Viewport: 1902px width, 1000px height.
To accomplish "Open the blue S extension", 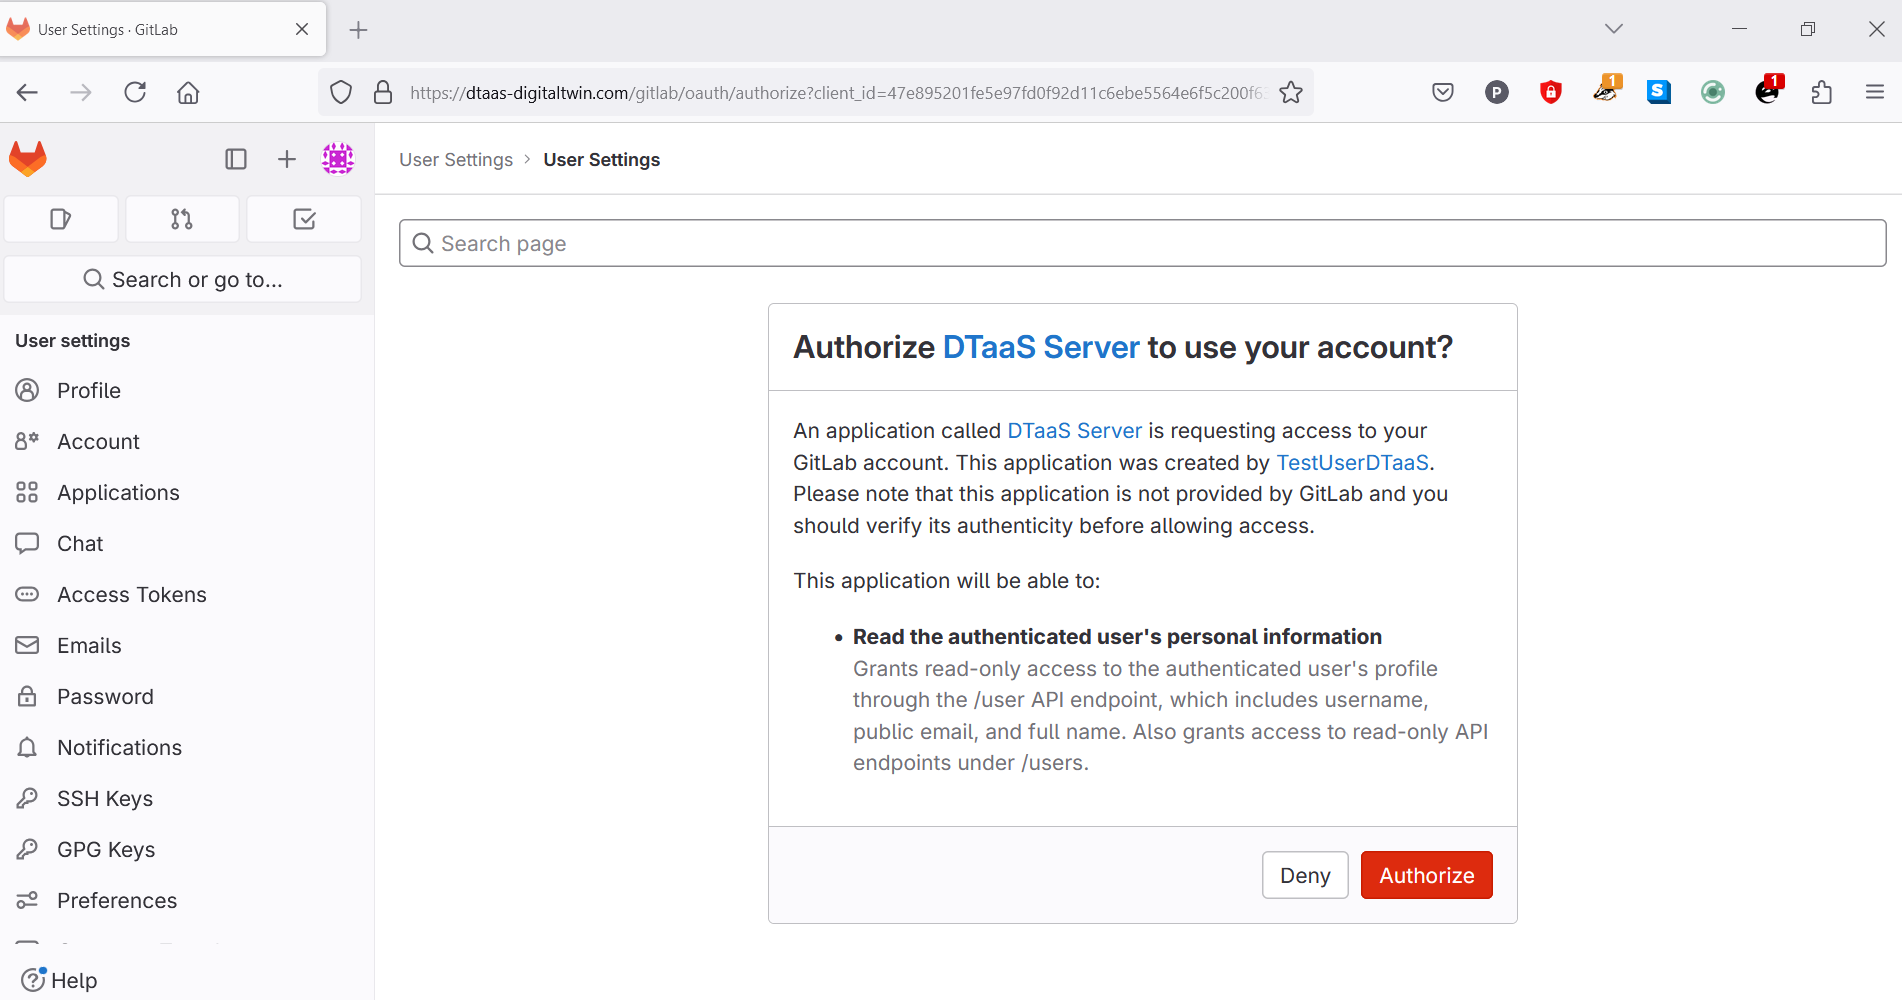I will pyautogui.click(x=1659, y=93).
